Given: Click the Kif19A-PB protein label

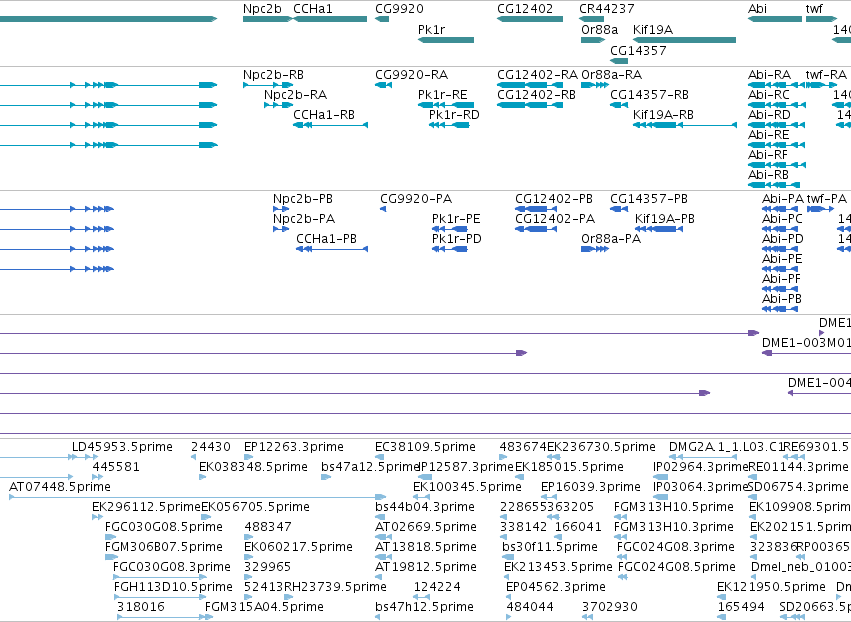Looking at the screenshot, I should (x=665, y=219).
